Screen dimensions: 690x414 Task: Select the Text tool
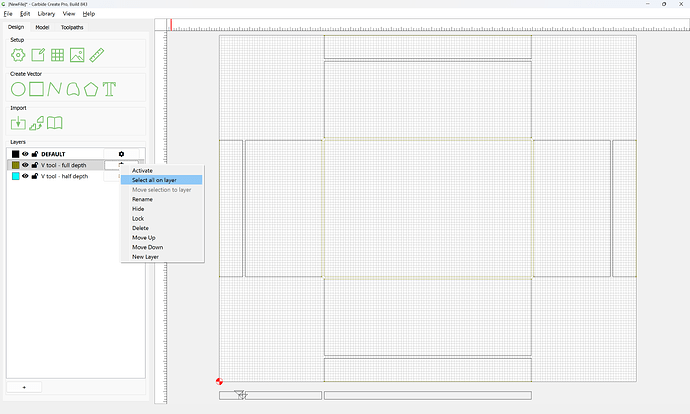(x=109, y=89)
